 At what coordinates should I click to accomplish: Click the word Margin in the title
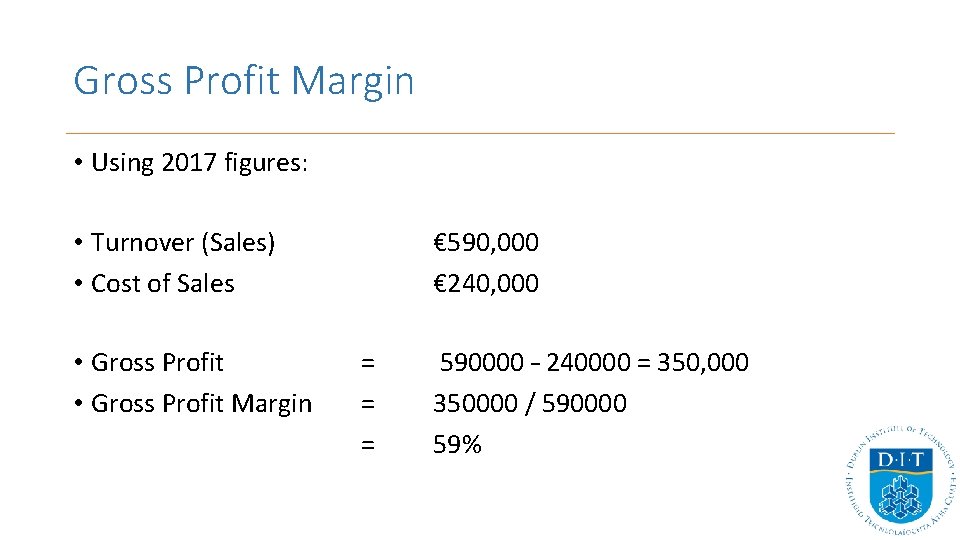352,82
